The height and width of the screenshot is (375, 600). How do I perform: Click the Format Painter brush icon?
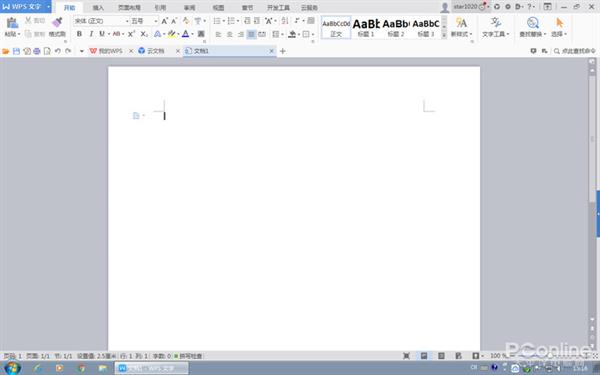(57, 22)
